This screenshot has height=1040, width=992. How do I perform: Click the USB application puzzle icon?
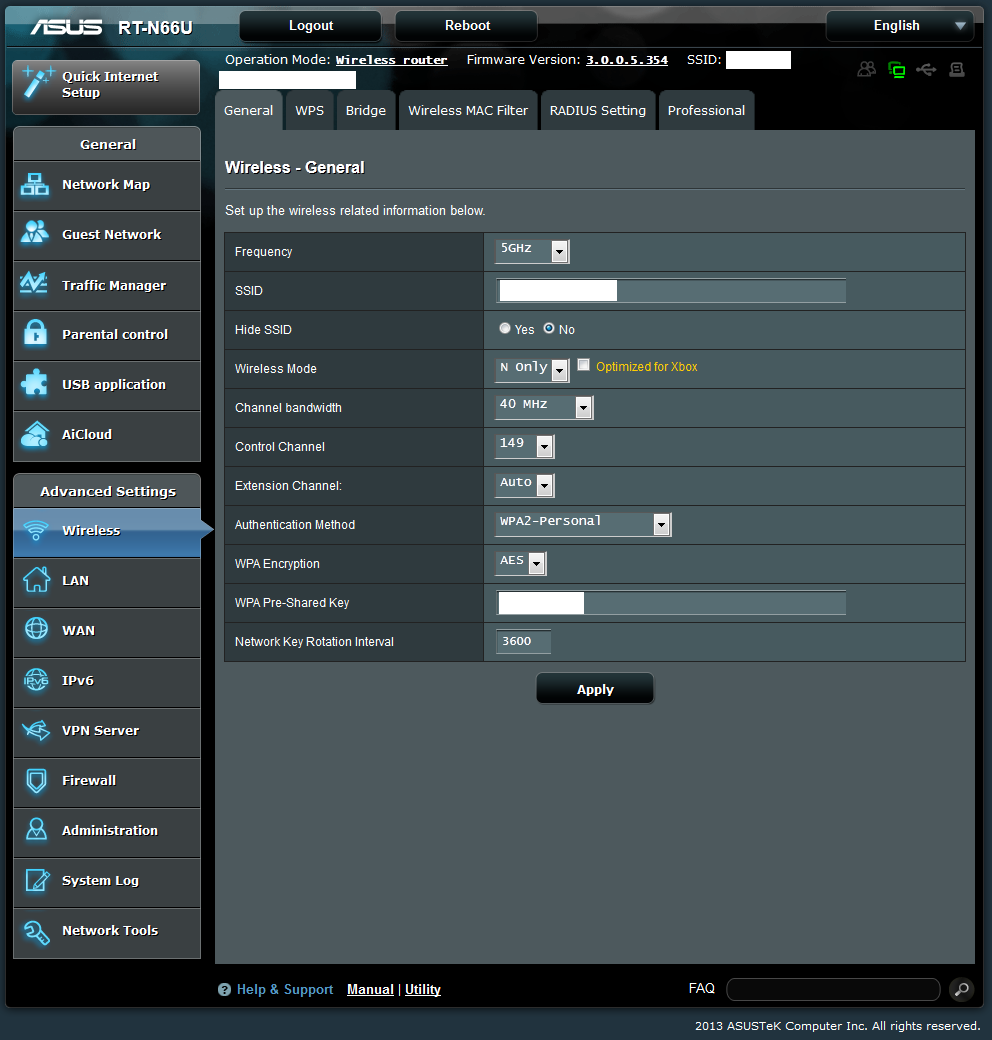pyautogui.click(x=34, y=383)
